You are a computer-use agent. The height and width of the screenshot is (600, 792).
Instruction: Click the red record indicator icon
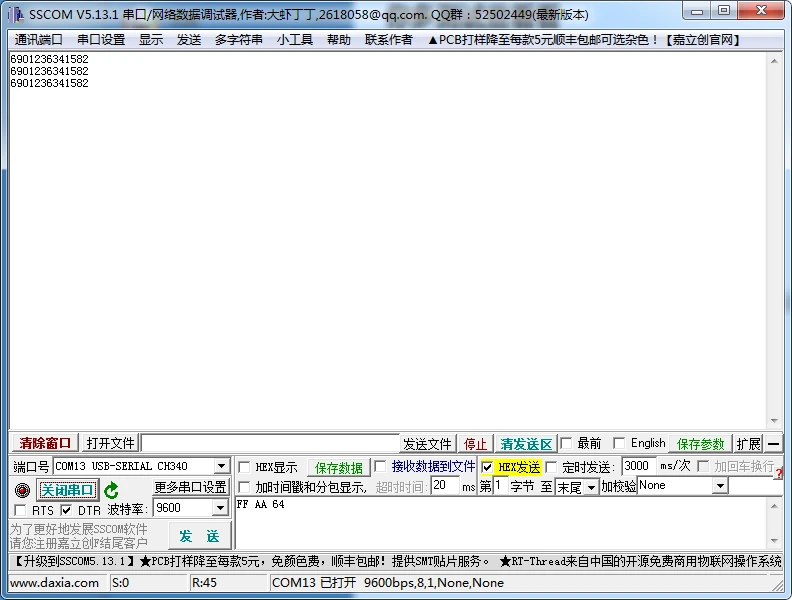coord(22,490)
